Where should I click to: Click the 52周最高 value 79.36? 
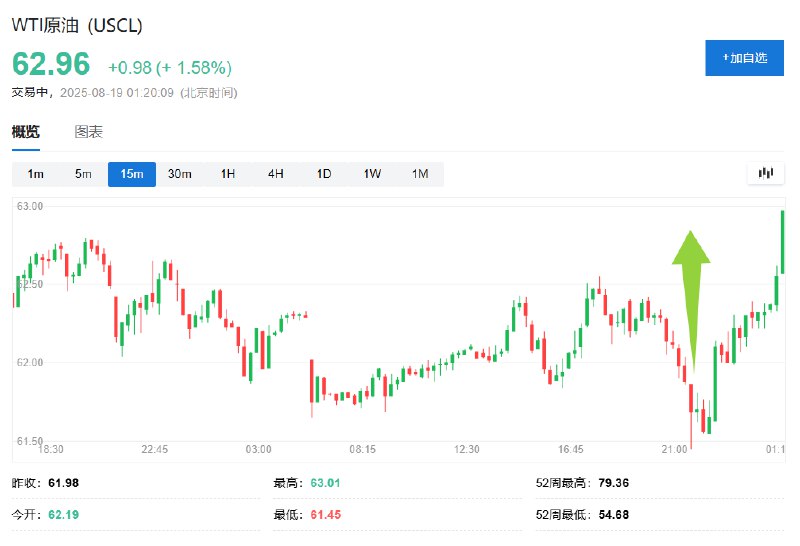click(x=613, y=483)
